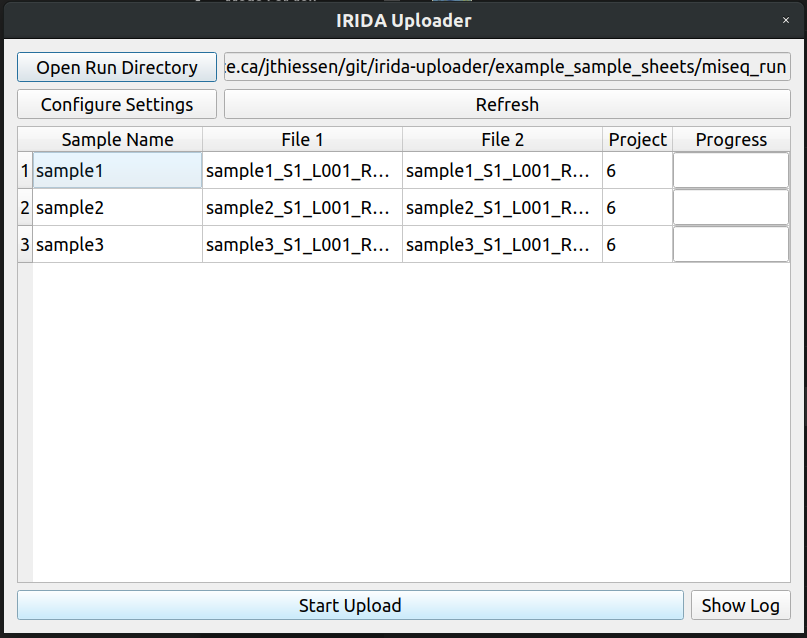807x638 pixels.
Task: Click the progress bar for sample2
Action: click(x=731, y=207)
